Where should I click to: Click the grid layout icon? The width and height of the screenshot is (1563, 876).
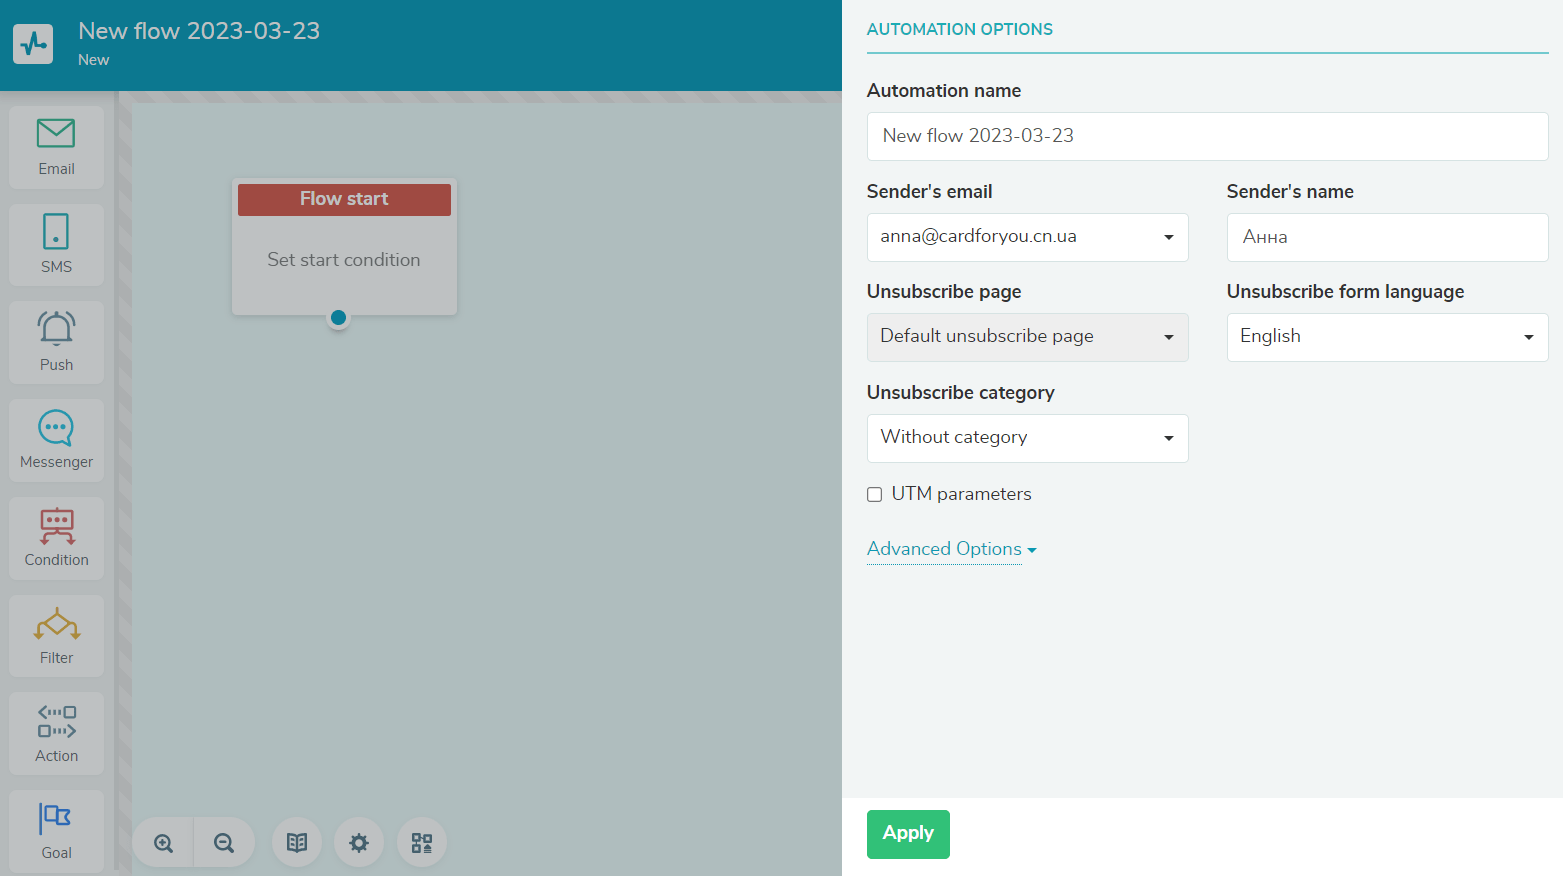click(422, 843)
